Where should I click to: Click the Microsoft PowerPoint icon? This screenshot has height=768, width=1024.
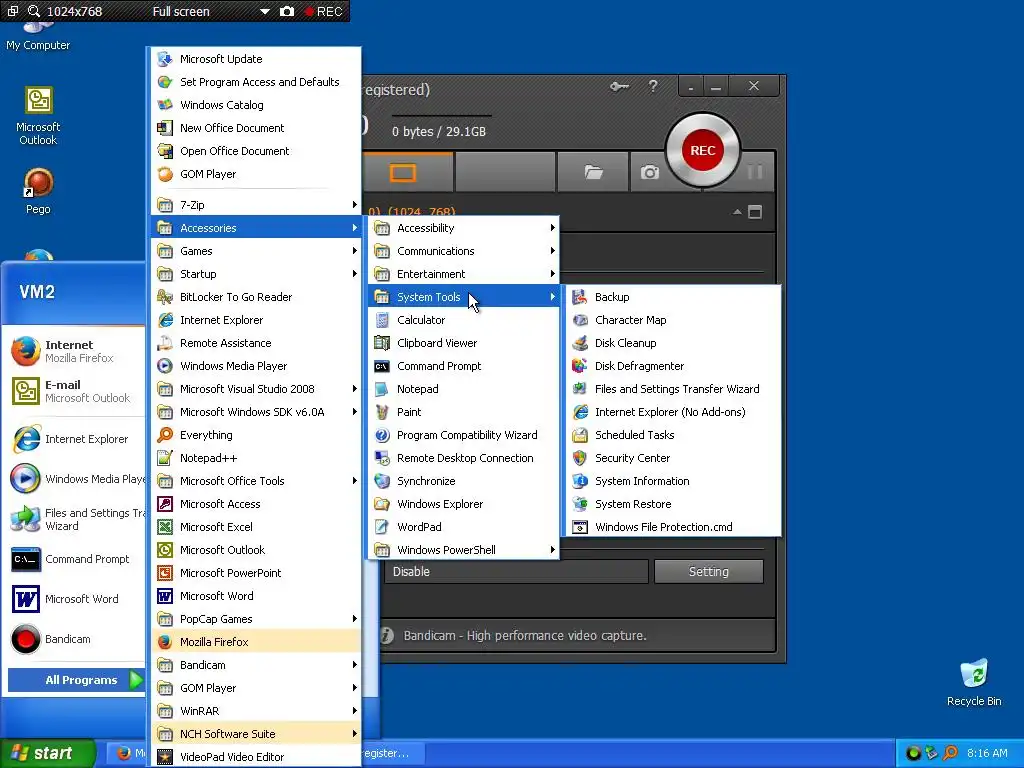[x=165, y=573]
